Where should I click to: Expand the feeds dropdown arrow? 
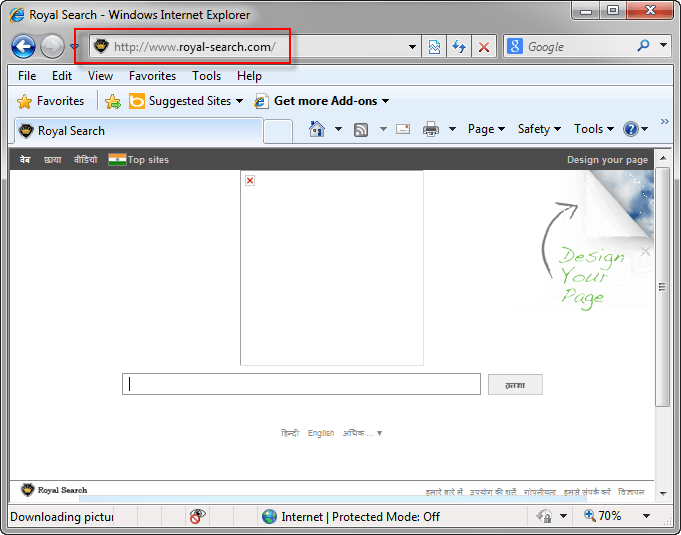point(383,129)
